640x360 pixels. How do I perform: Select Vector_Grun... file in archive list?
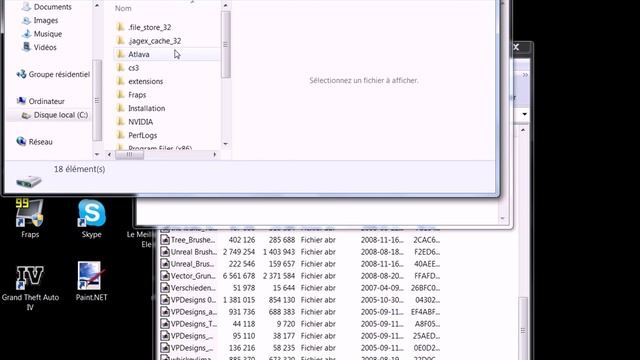point(188,276)
